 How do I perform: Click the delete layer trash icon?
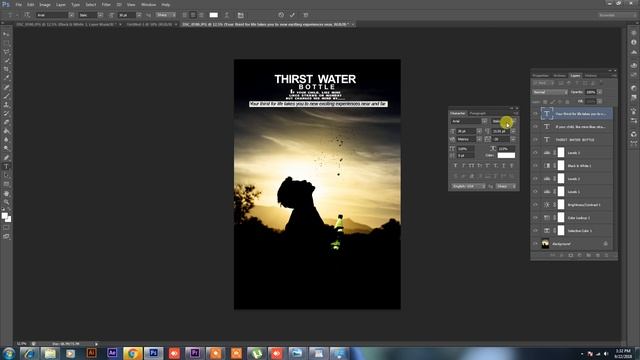click(606, 255)
